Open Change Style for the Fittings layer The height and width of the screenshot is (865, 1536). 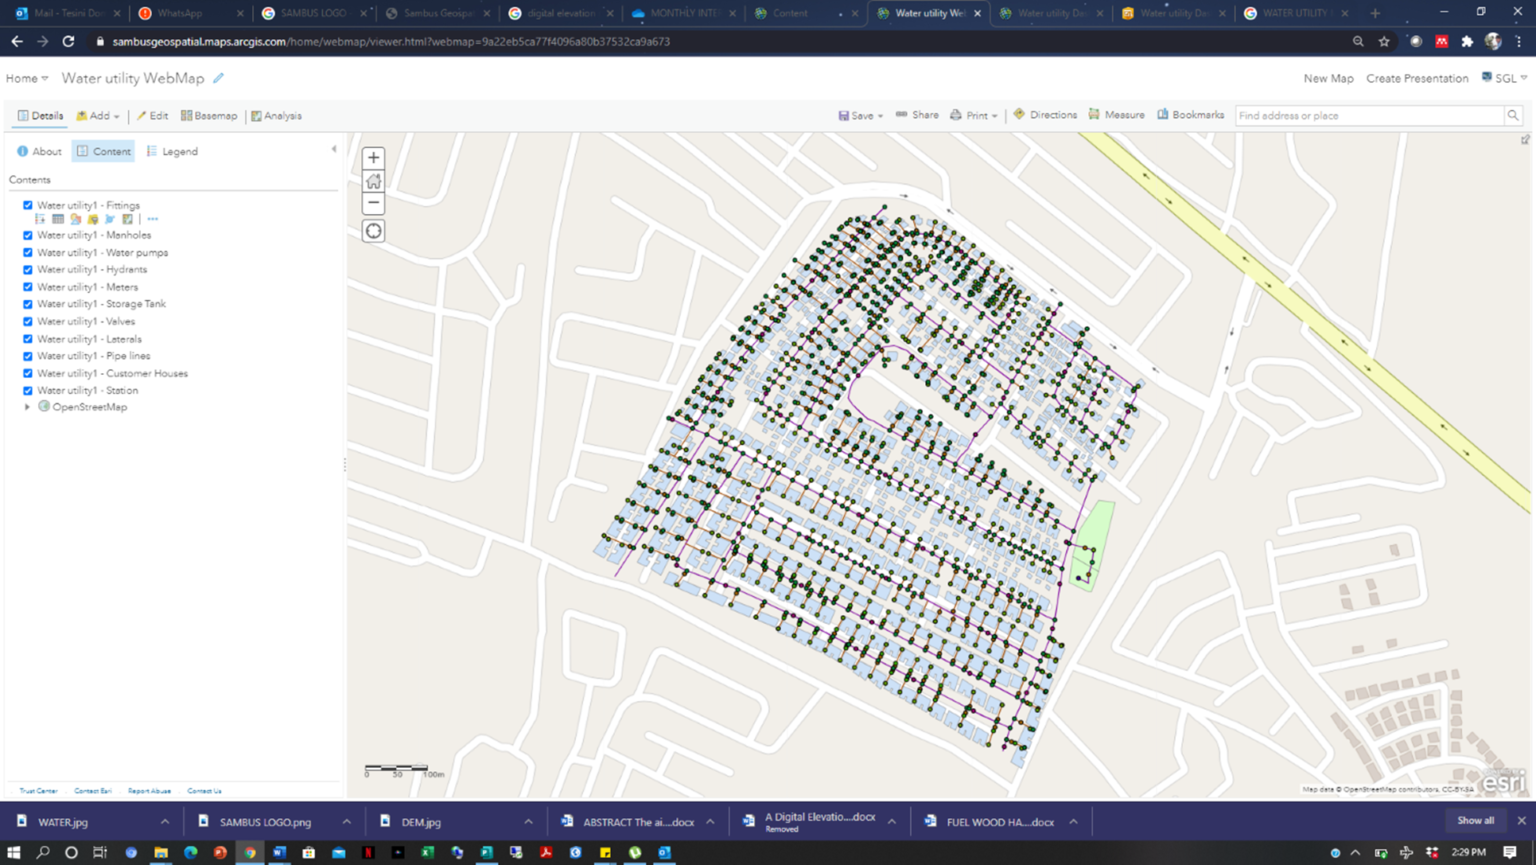click(x=75, y=219)
